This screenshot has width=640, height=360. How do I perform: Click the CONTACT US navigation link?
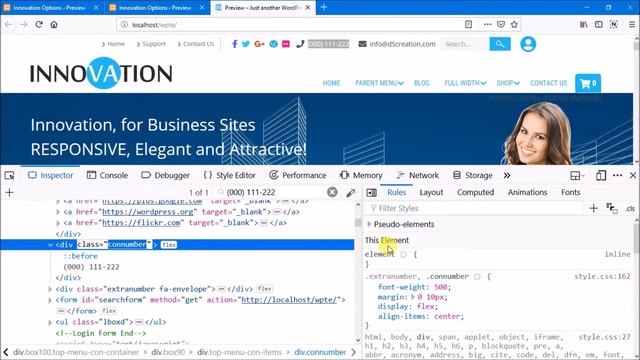point(549,83)
